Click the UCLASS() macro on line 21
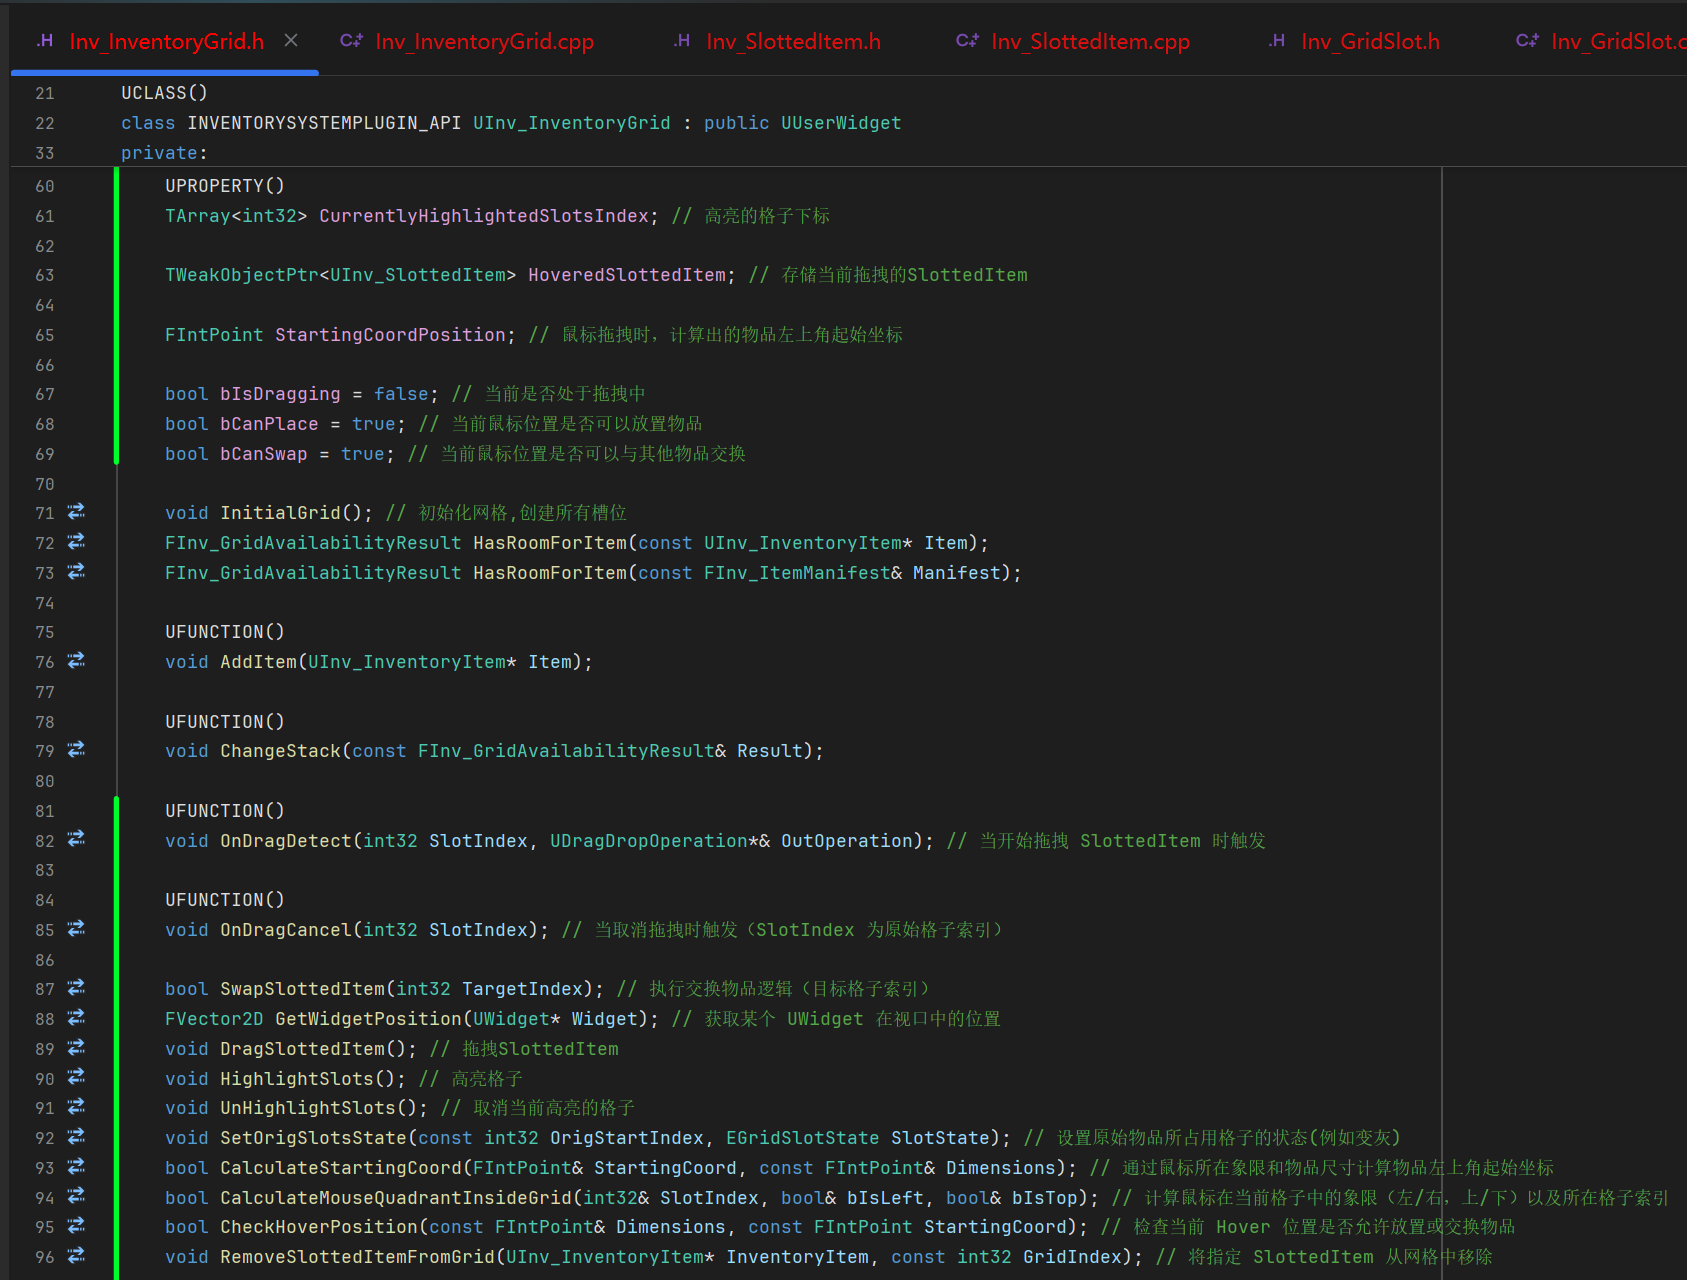1687x1280 pixels. pos(165,93)
